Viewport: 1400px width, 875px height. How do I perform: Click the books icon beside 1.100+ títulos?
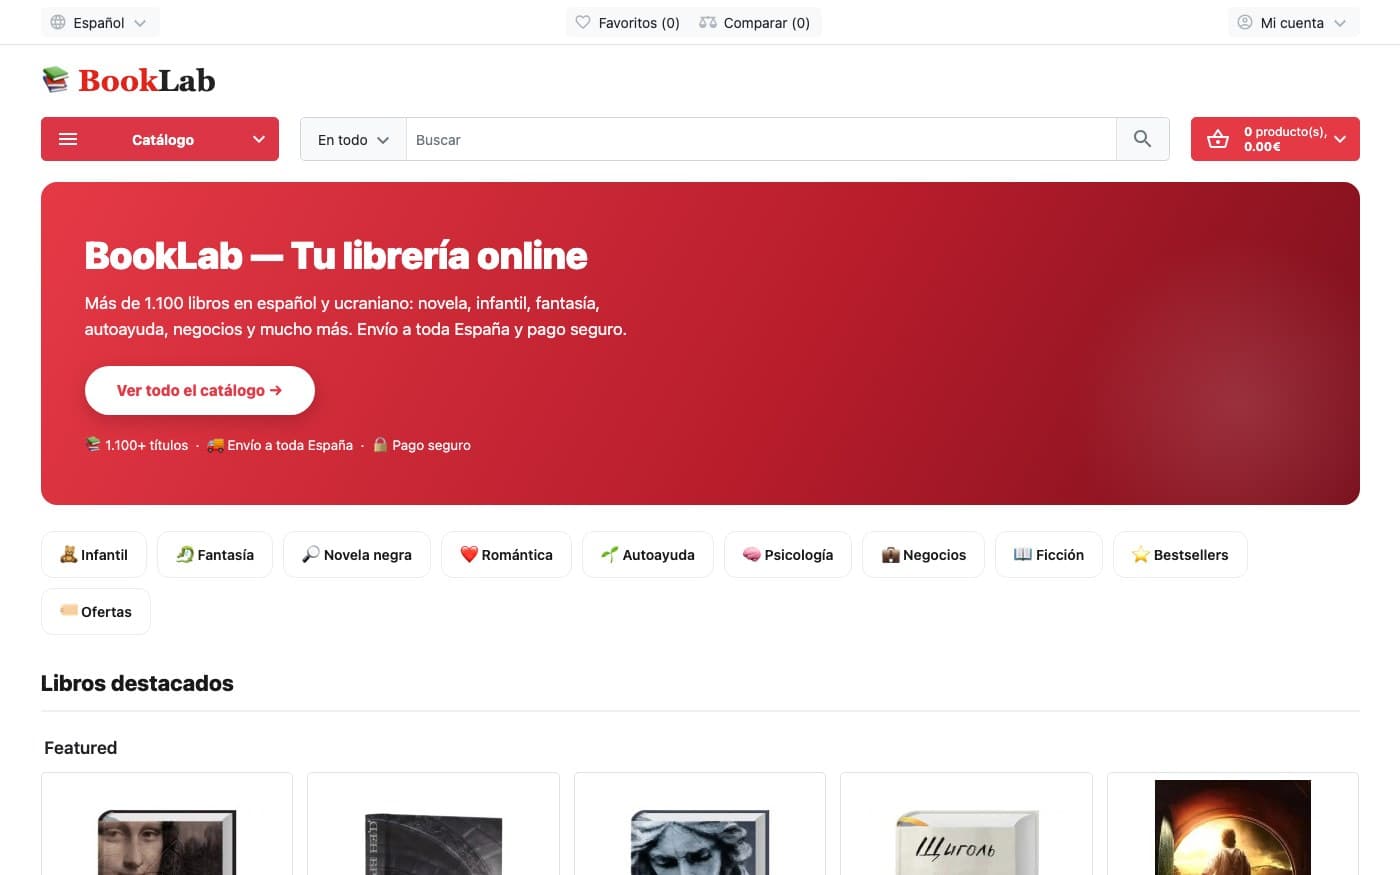tap(93, 444)
